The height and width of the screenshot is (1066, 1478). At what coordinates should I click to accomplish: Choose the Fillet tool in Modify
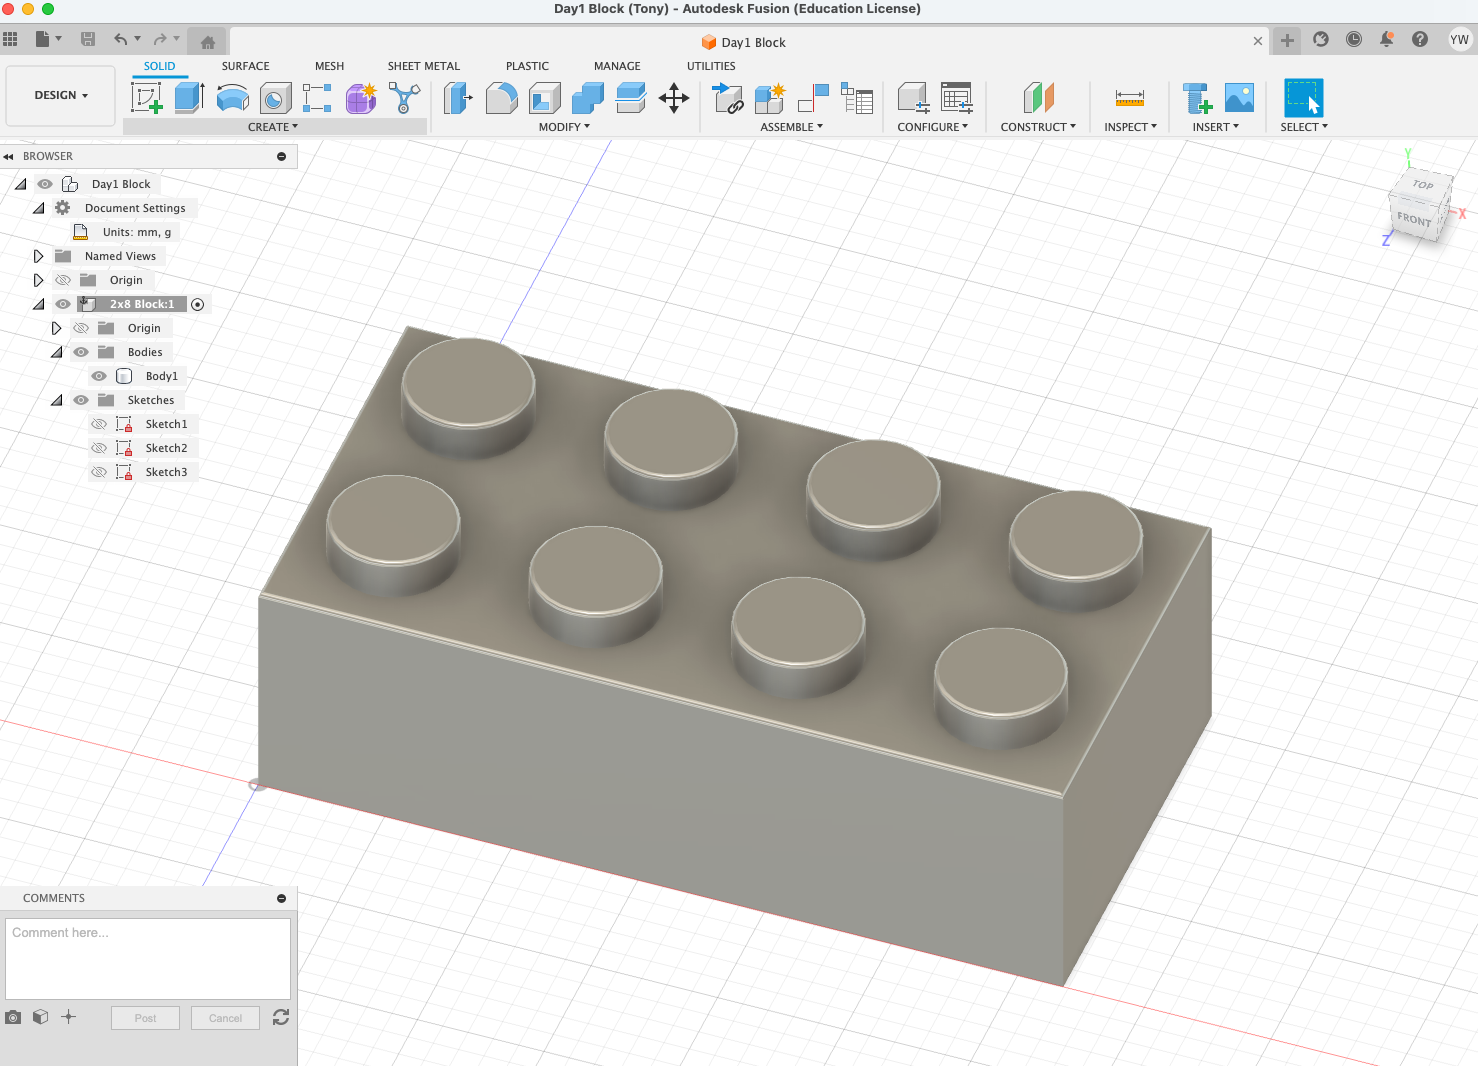[x=502, y=98]
